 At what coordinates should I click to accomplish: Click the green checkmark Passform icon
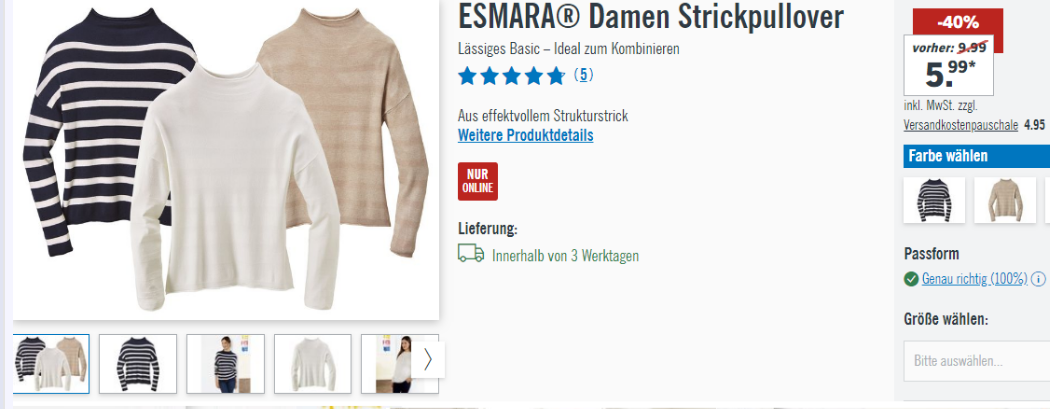coord(911,278)
